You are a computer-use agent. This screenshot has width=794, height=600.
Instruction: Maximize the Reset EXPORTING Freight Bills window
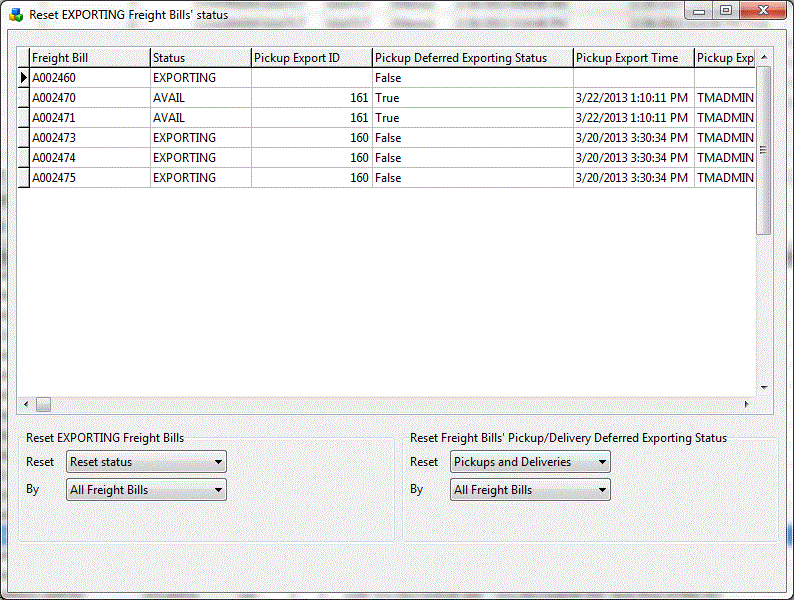(725, 11)
